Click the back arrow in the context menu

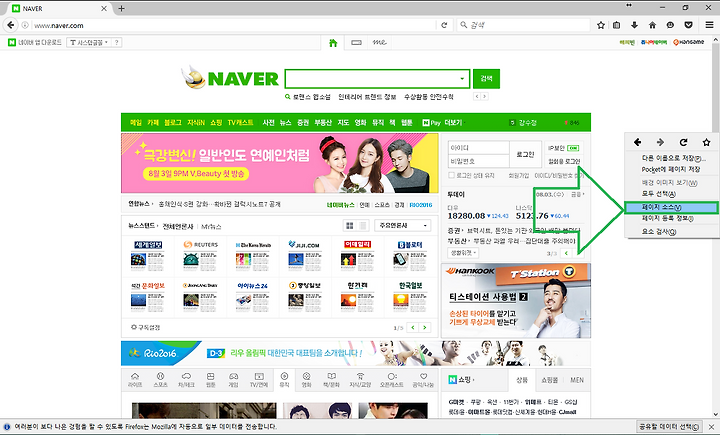637,142
